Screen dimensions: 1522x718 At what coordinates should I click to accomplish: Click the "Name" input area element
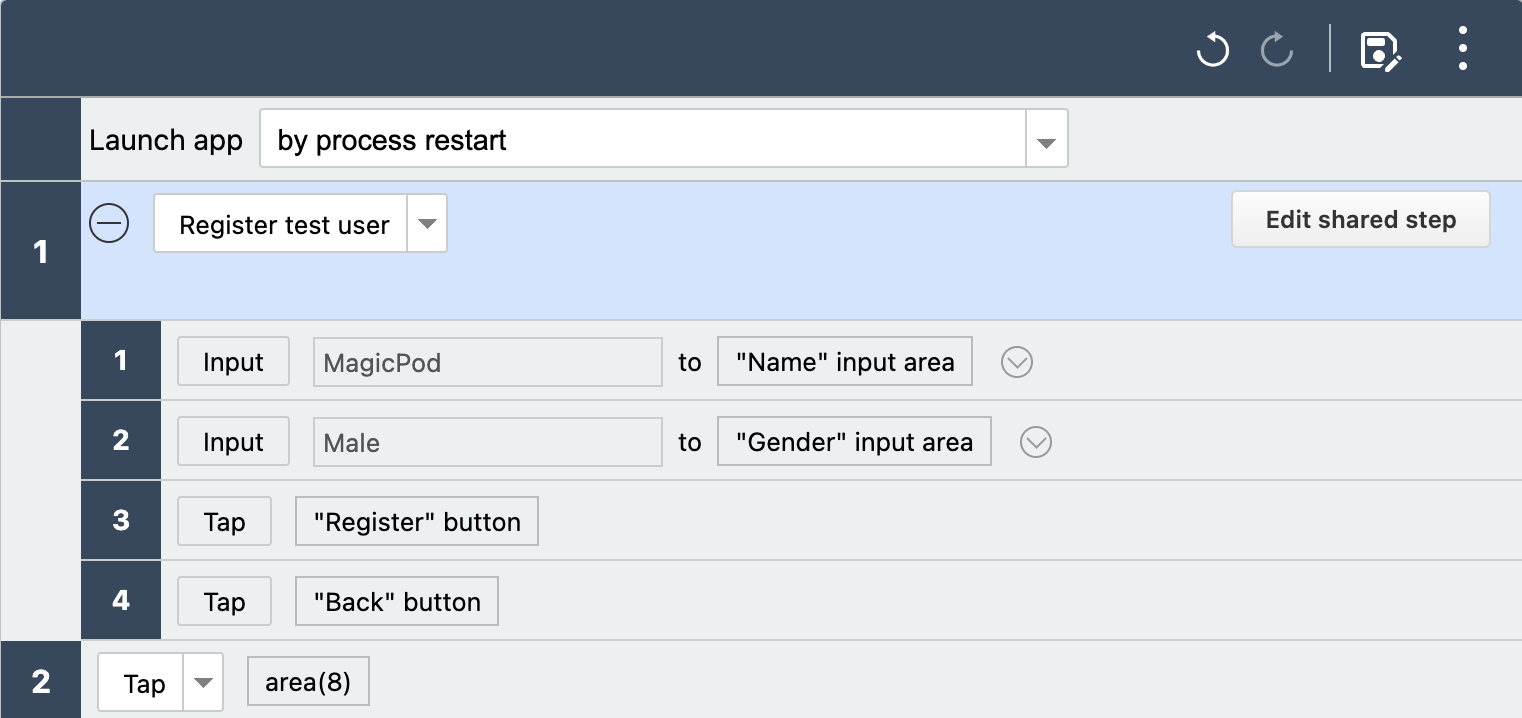845,362
